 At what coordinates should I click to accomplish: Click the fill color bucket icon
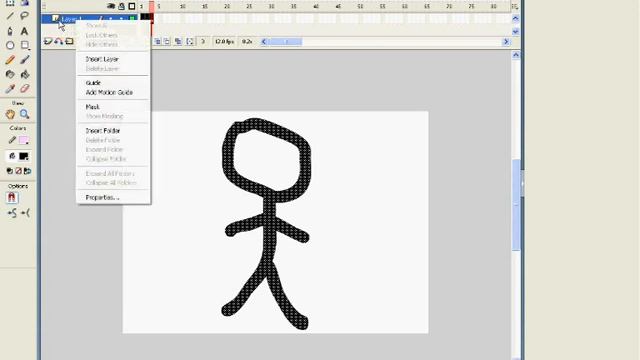(x=12, y=156)
